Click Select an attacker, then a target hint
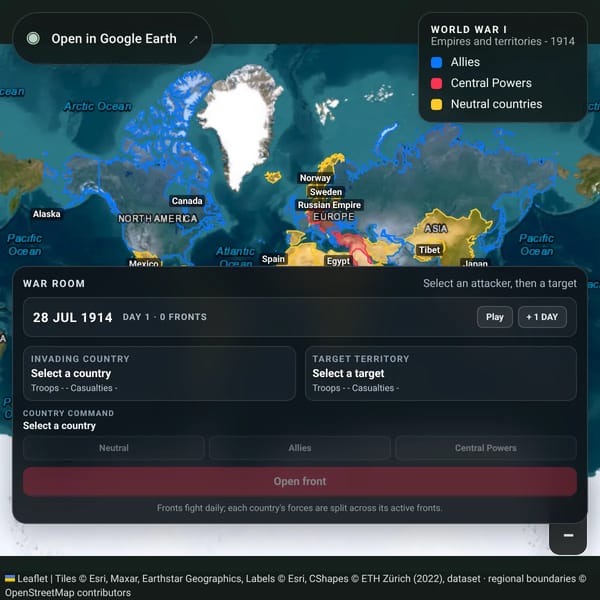 [499, 283]
